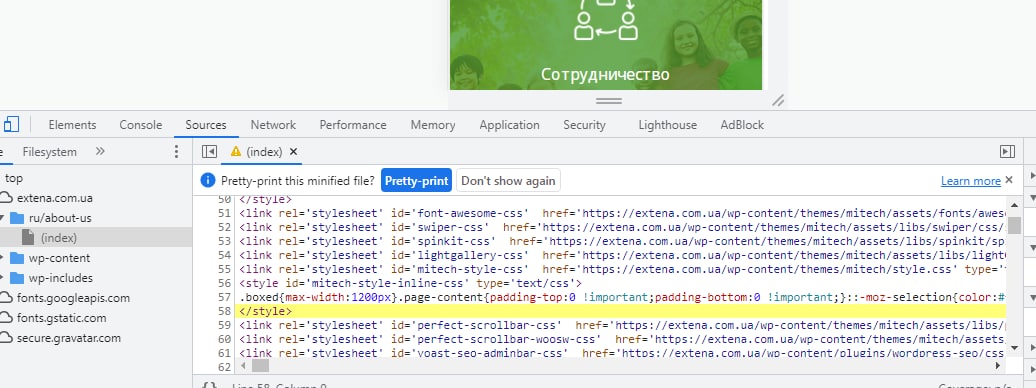Click the collaboration people icon
1036x388 pixels.
point(606,20)
